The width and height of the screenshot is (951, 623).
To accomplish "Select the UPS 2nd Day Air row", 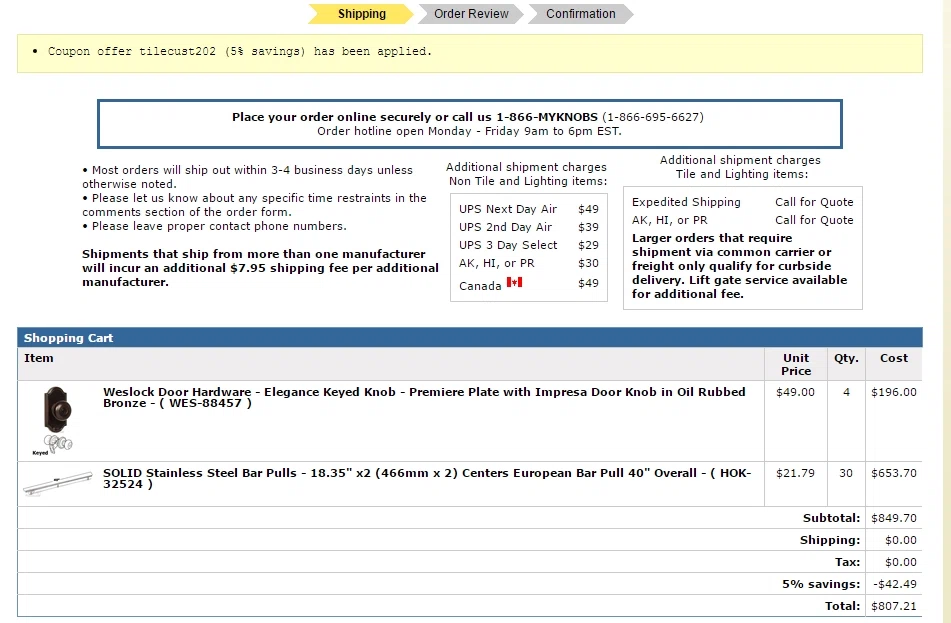I will 529,227.
